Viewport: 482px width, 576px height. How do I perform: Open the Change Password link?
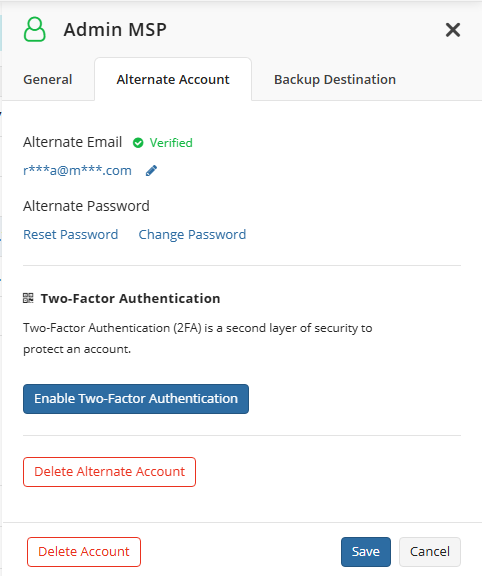tap(192, 234)
